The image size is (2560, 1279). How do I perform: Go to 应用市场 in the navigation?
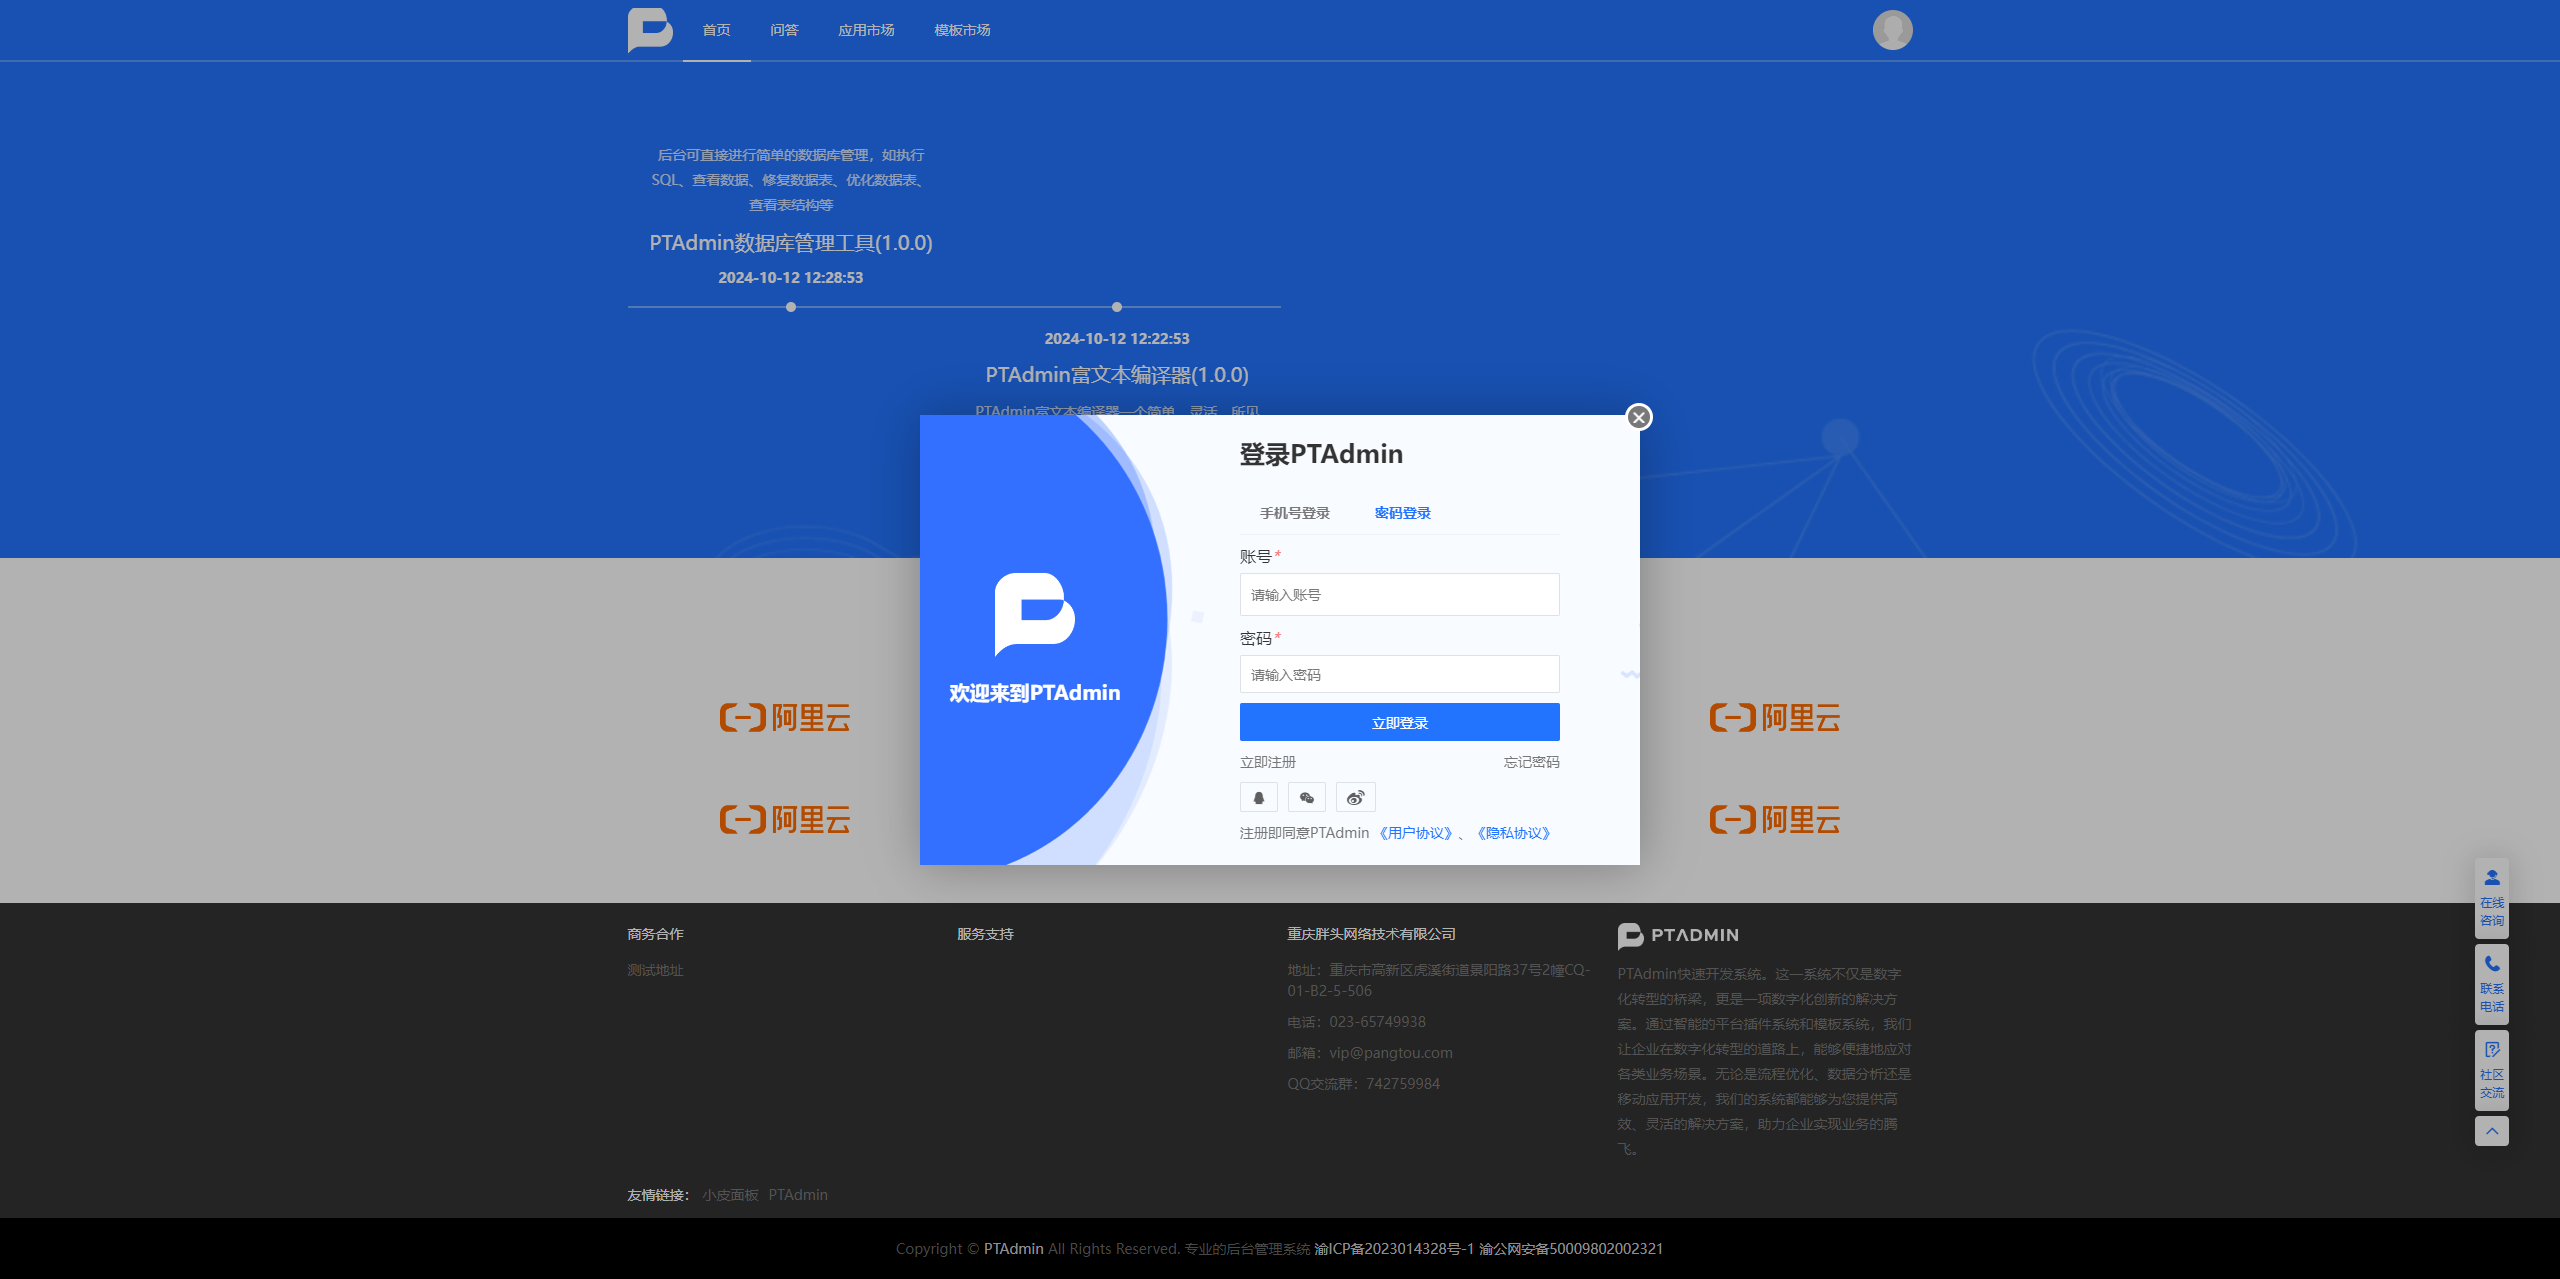pyautogui.click(x=866, y=30)
